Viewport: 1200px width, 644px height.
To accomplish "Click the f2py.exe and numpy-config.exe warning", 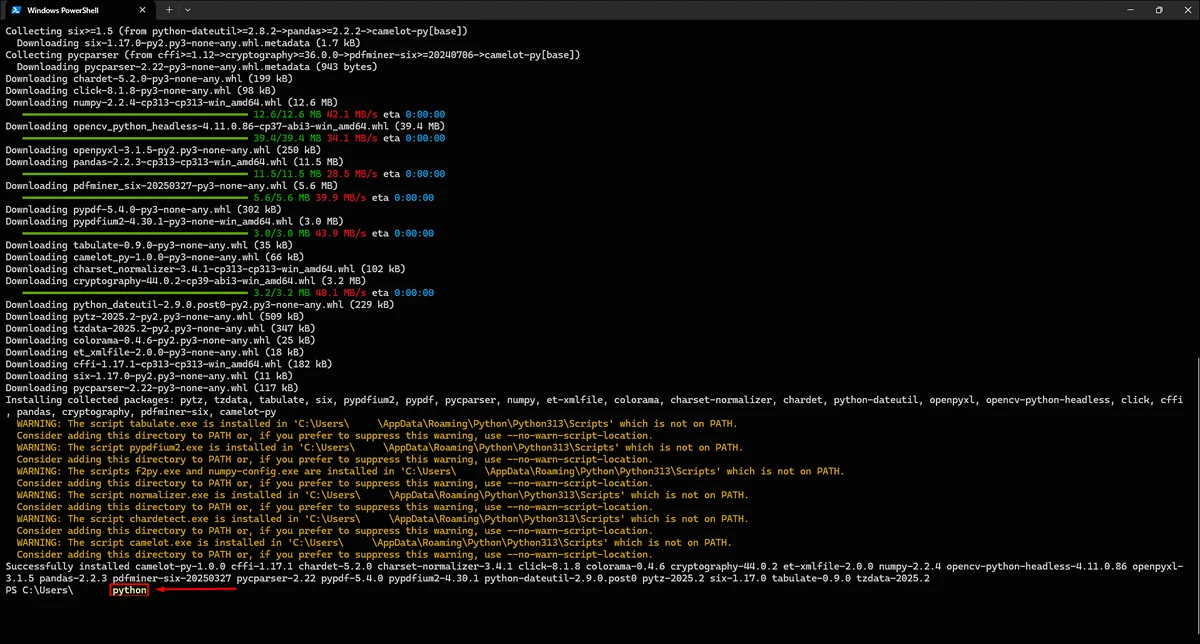I will click(429, 472).
